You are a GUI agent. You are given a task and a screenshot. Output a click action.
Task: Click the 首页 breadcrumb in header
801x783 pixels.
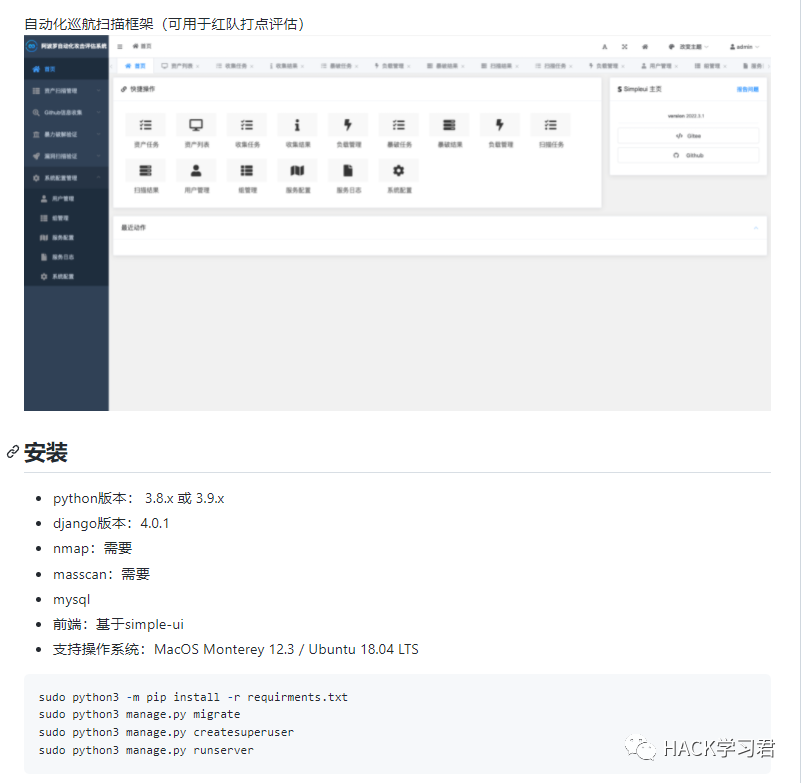click(x=142, y=46)
